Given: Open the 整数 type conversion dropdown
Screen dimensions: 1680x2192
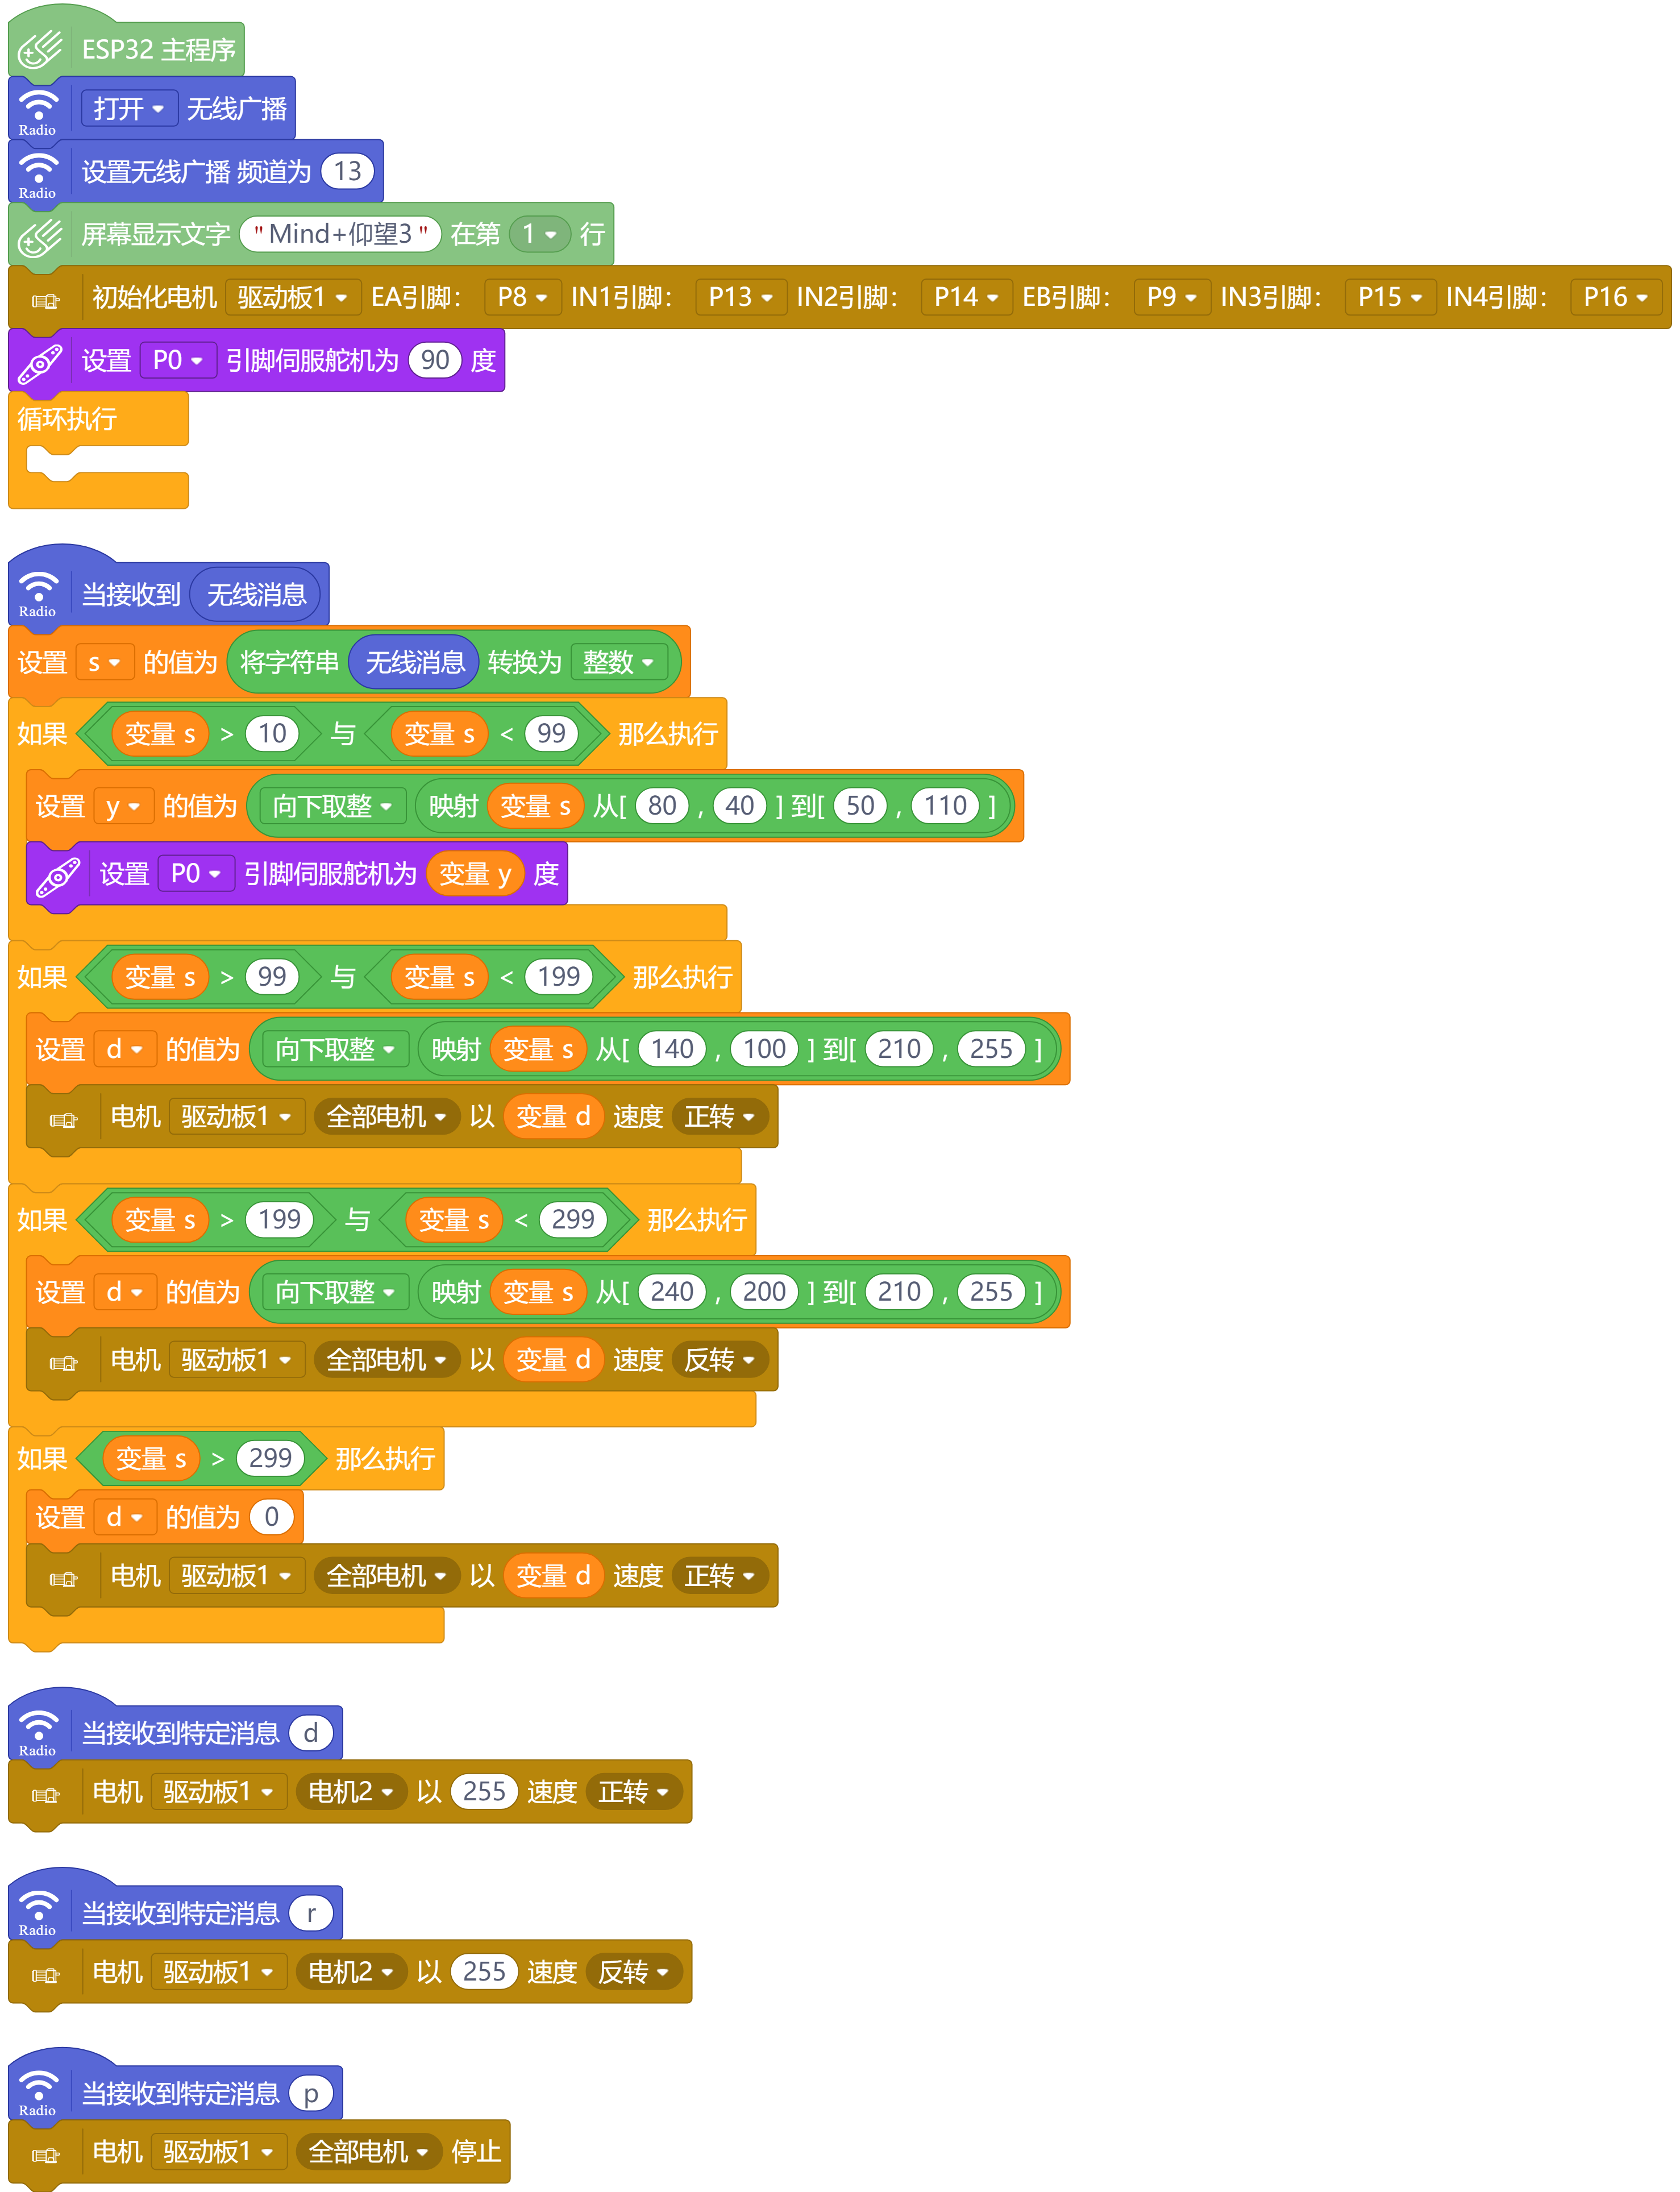Looking at the screenshot, I should [619, 662].
